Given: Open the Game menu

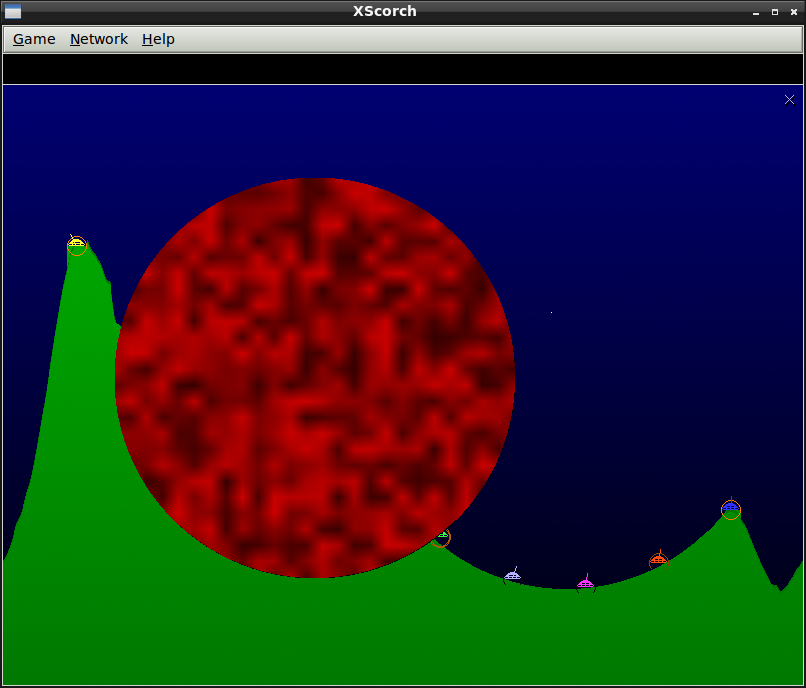Looking at the screenshot, I should (x=34, y=39).
